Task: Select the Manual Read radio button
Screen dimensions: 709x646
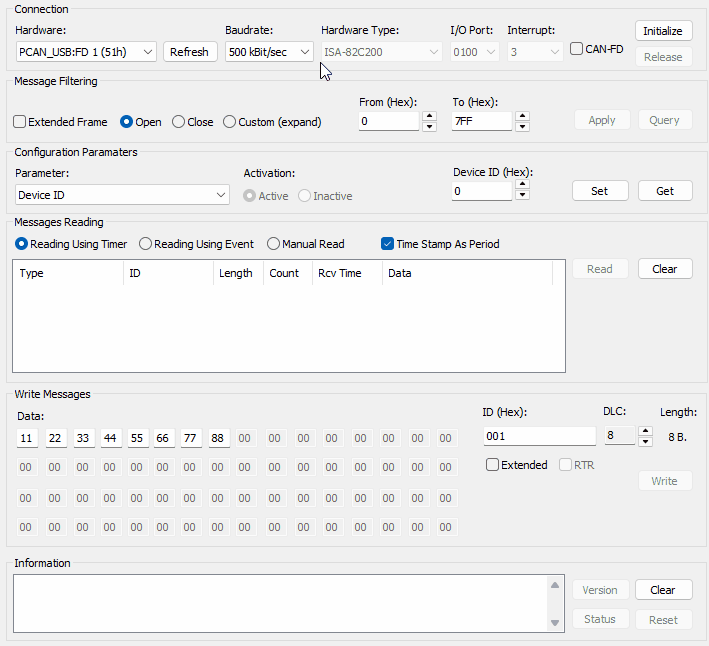Action: click(274, 244)
